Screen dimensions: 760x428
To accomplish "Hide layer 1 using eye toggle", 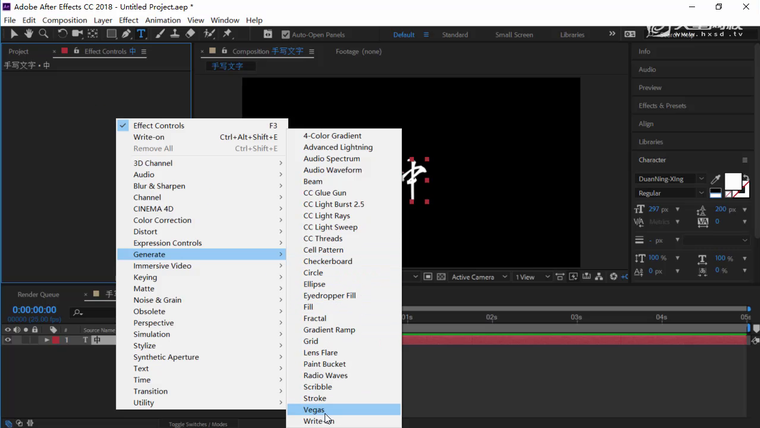I will (x=8, y=340).
